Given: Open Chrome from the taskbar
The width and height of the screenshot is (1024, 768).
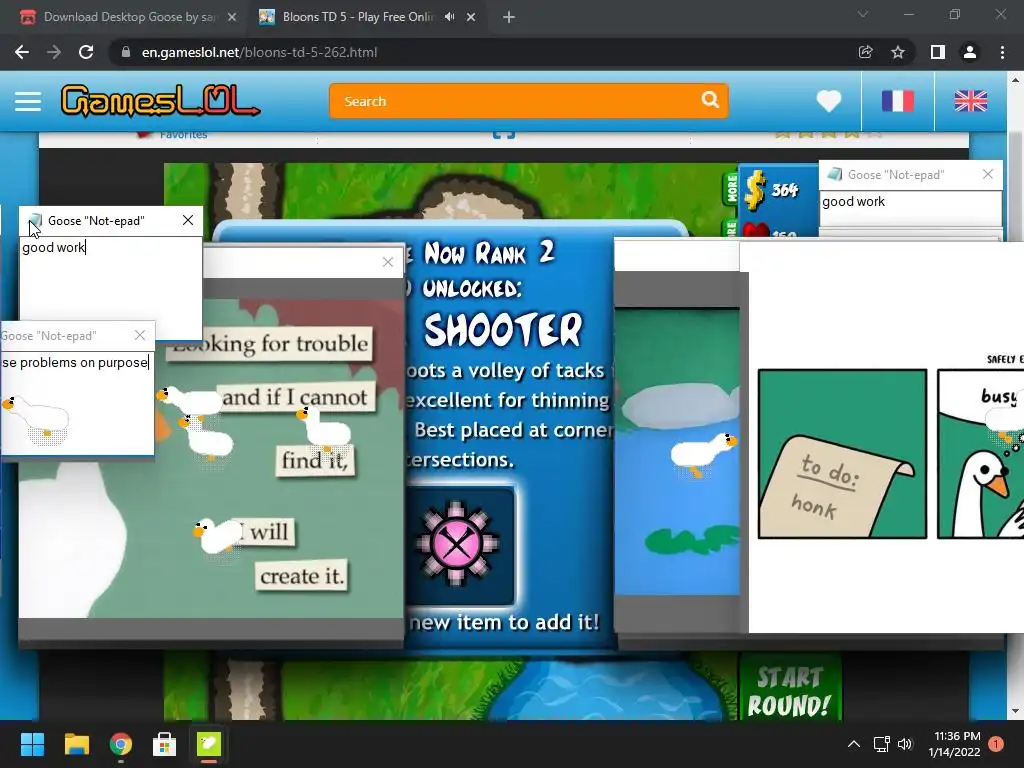Looking at the screenshot, I should pyautogui.click(x=121, y=744).
